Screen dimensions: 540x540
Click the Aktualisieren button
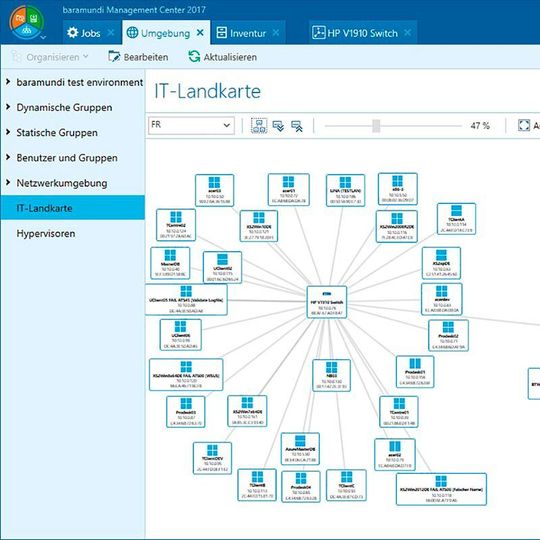point(223,57)
